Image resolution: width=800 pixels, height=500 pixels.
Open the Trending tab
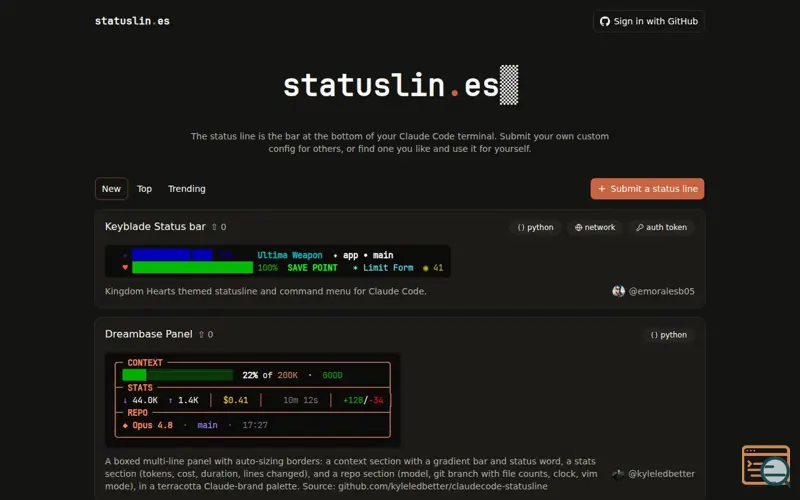187,189
